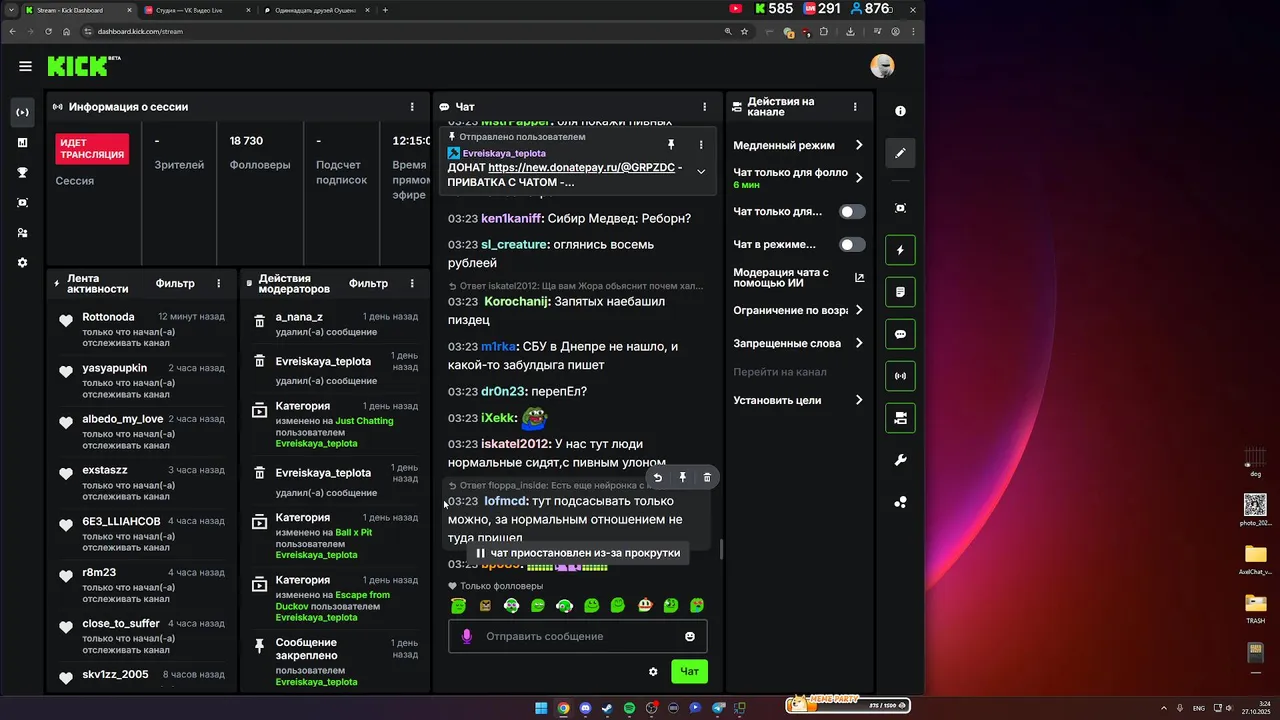Send message with green Чат button
Image resolution: width=1280 pixels, height=720 pixels.
[689, 672]
